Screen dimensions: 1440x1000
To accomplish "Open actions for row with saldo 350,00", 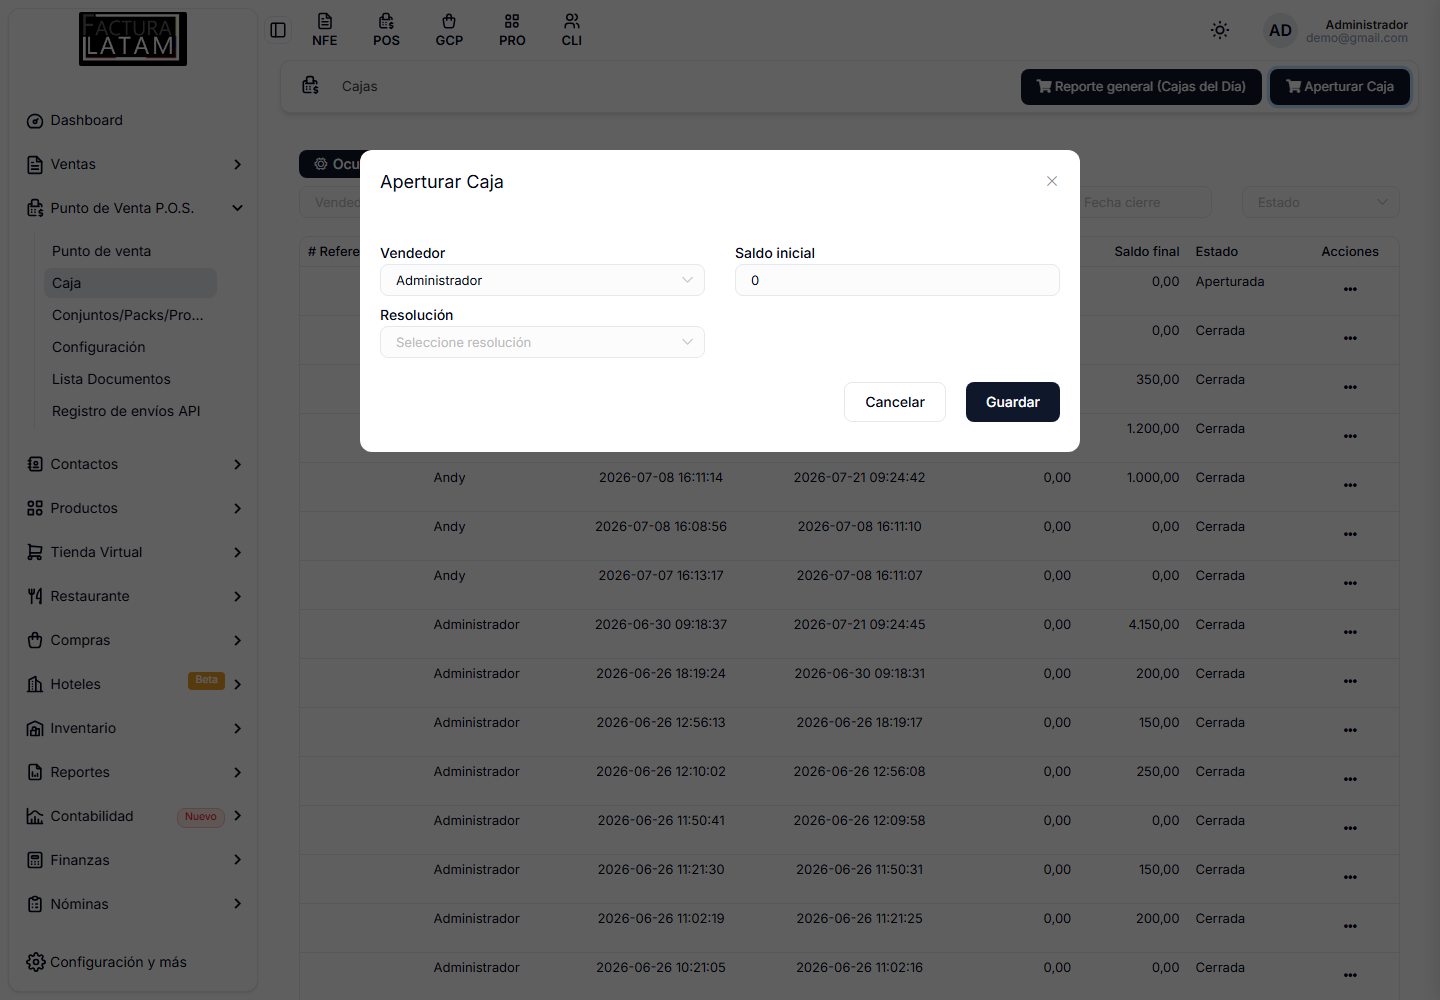I will pyautogui.click(x=1350, y=387).
